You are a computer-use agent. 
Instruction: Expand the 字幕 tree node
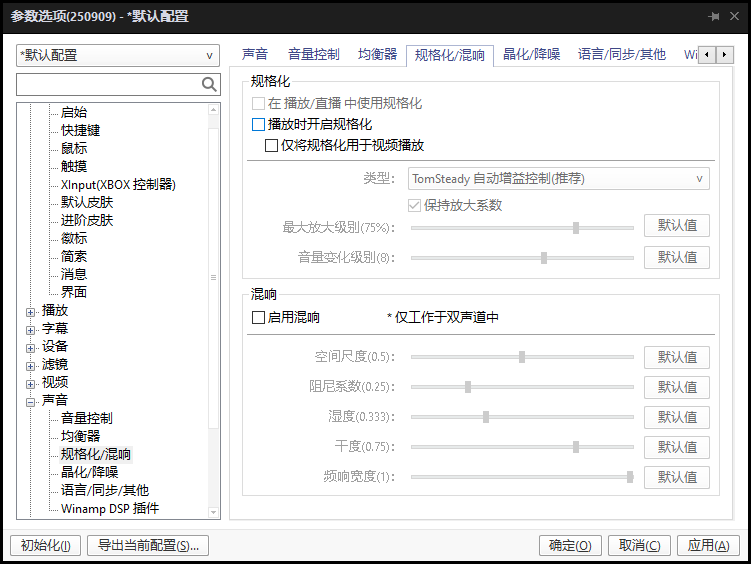click(x=31, y=329)
